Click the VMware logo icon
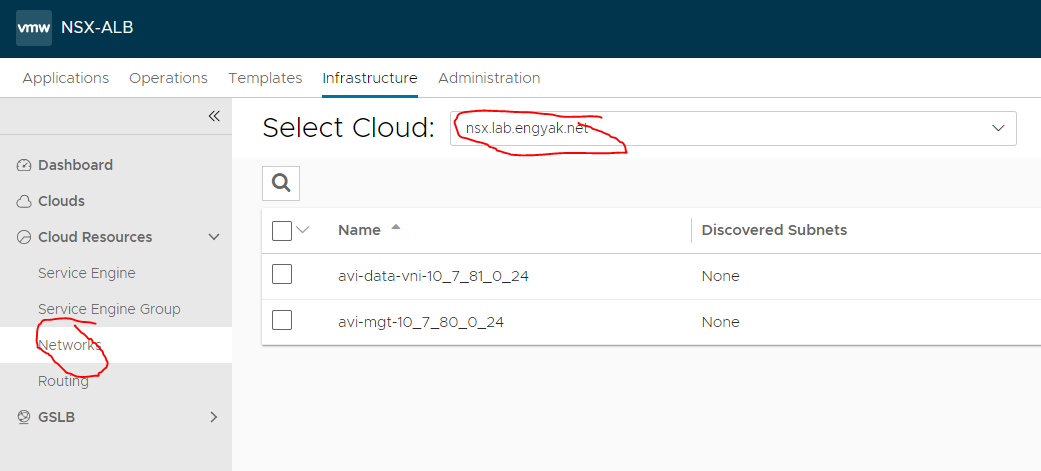The image size is (1041, 471). click(34, 28)
